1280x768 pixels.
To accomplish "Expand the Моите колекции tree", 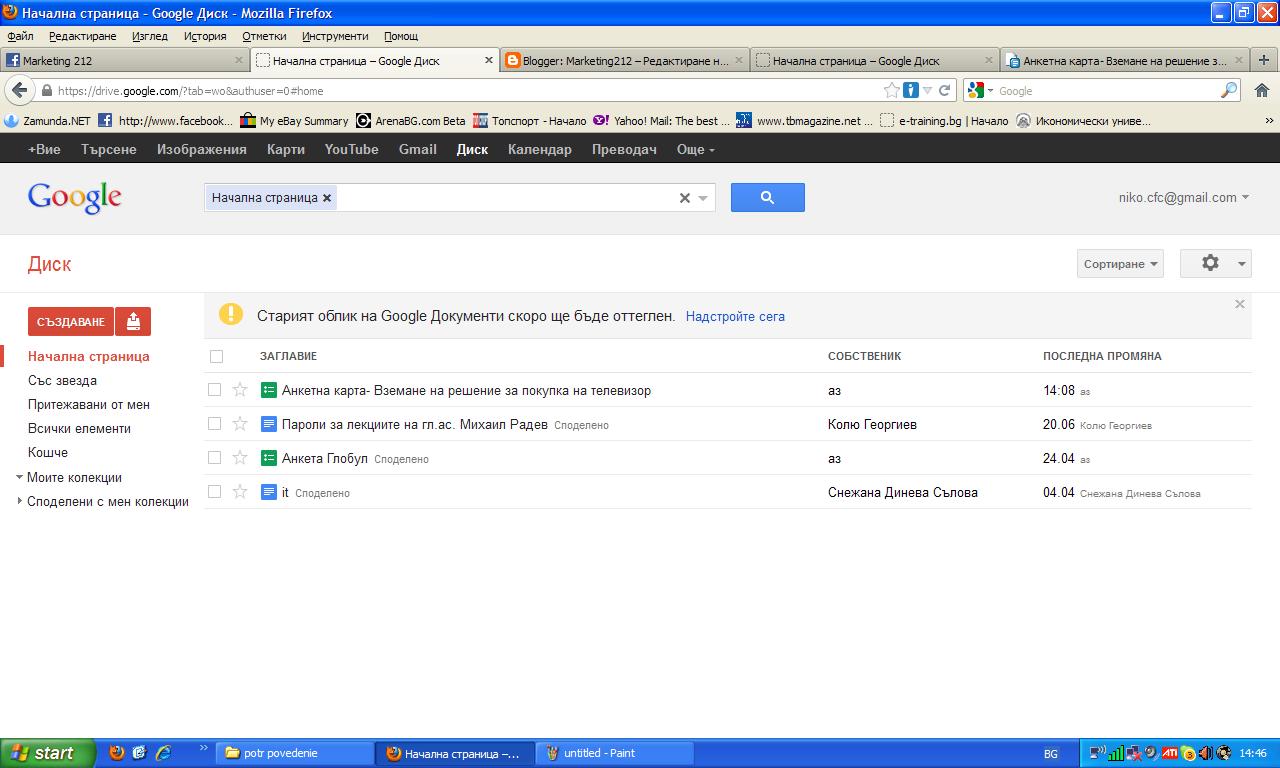I will pyautogui.click(x=19, y=477).
